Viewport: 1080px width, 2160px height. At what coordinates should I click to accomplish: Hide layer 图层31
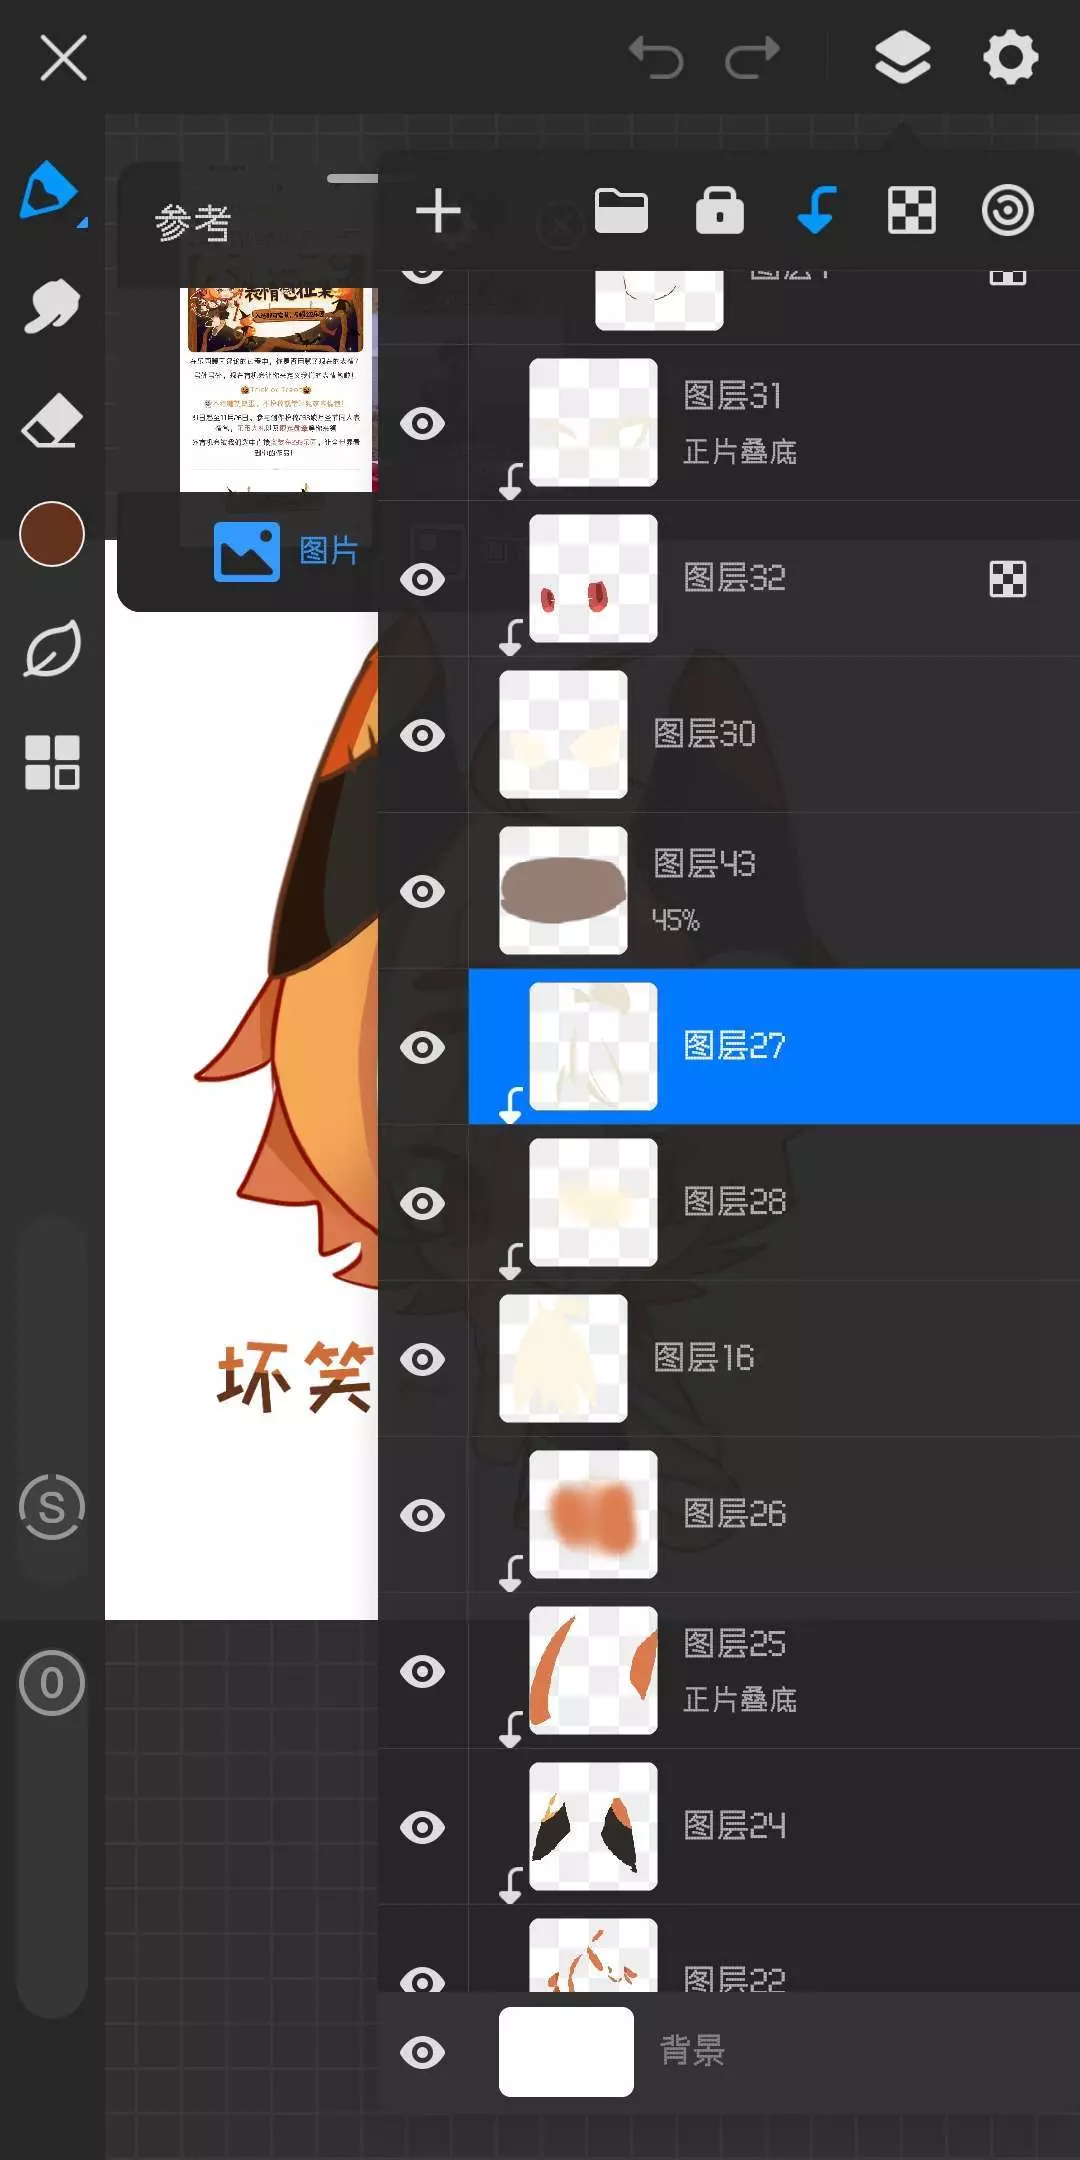[422, 423]
